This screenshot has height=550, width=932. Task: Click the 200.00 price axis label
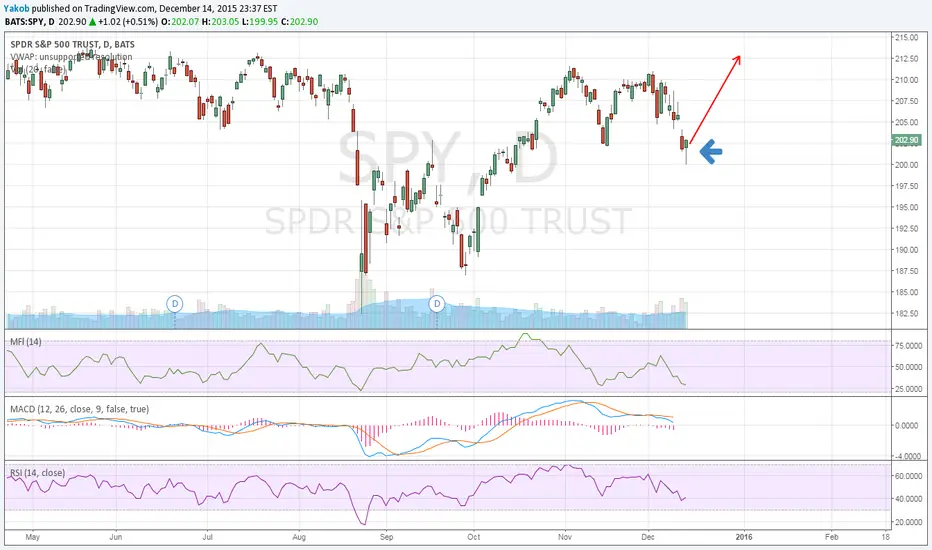click(907, 165)
